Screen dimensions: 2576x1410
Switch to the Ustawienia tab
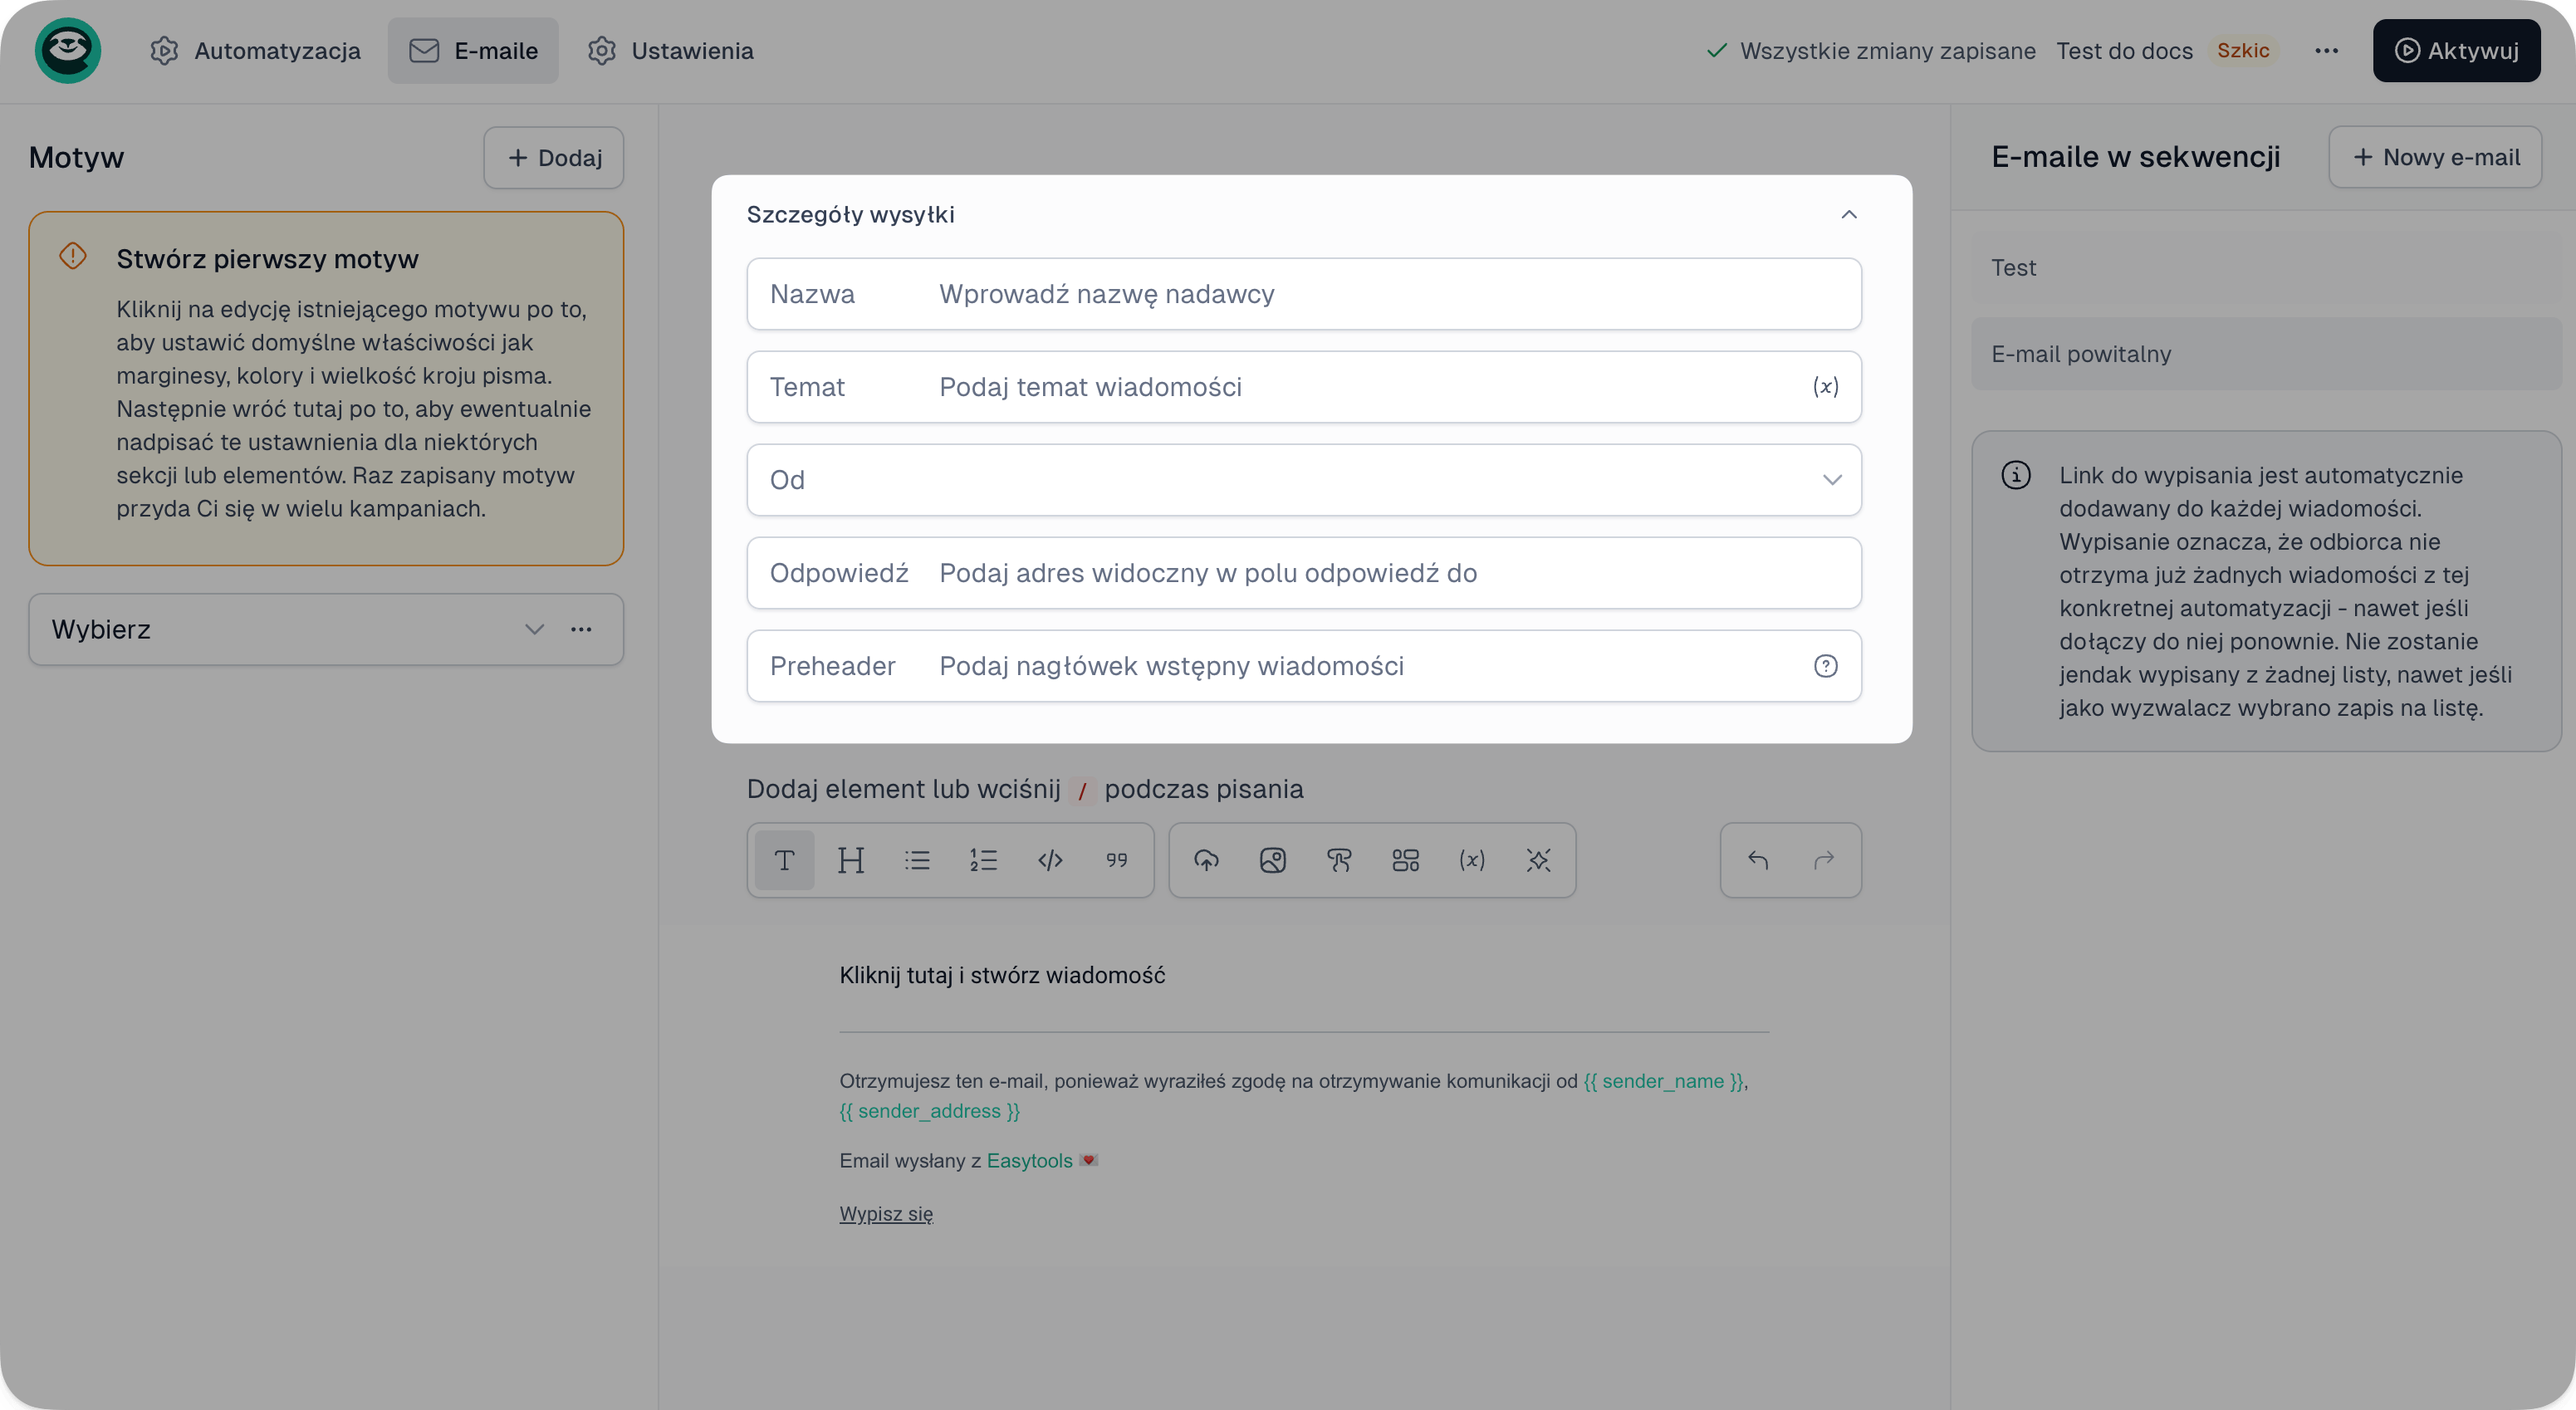click(671, 51)
